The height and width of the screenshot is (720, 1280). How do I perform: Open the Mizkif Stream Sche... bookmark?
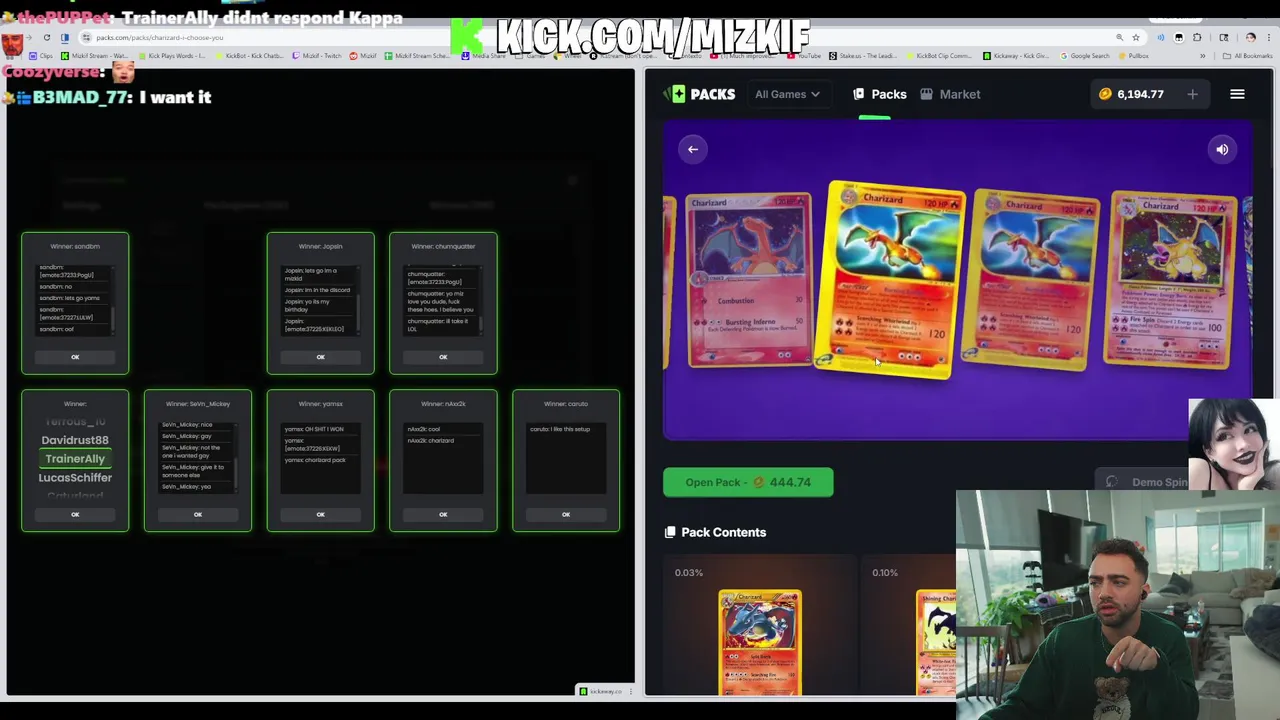coord(415,56)
